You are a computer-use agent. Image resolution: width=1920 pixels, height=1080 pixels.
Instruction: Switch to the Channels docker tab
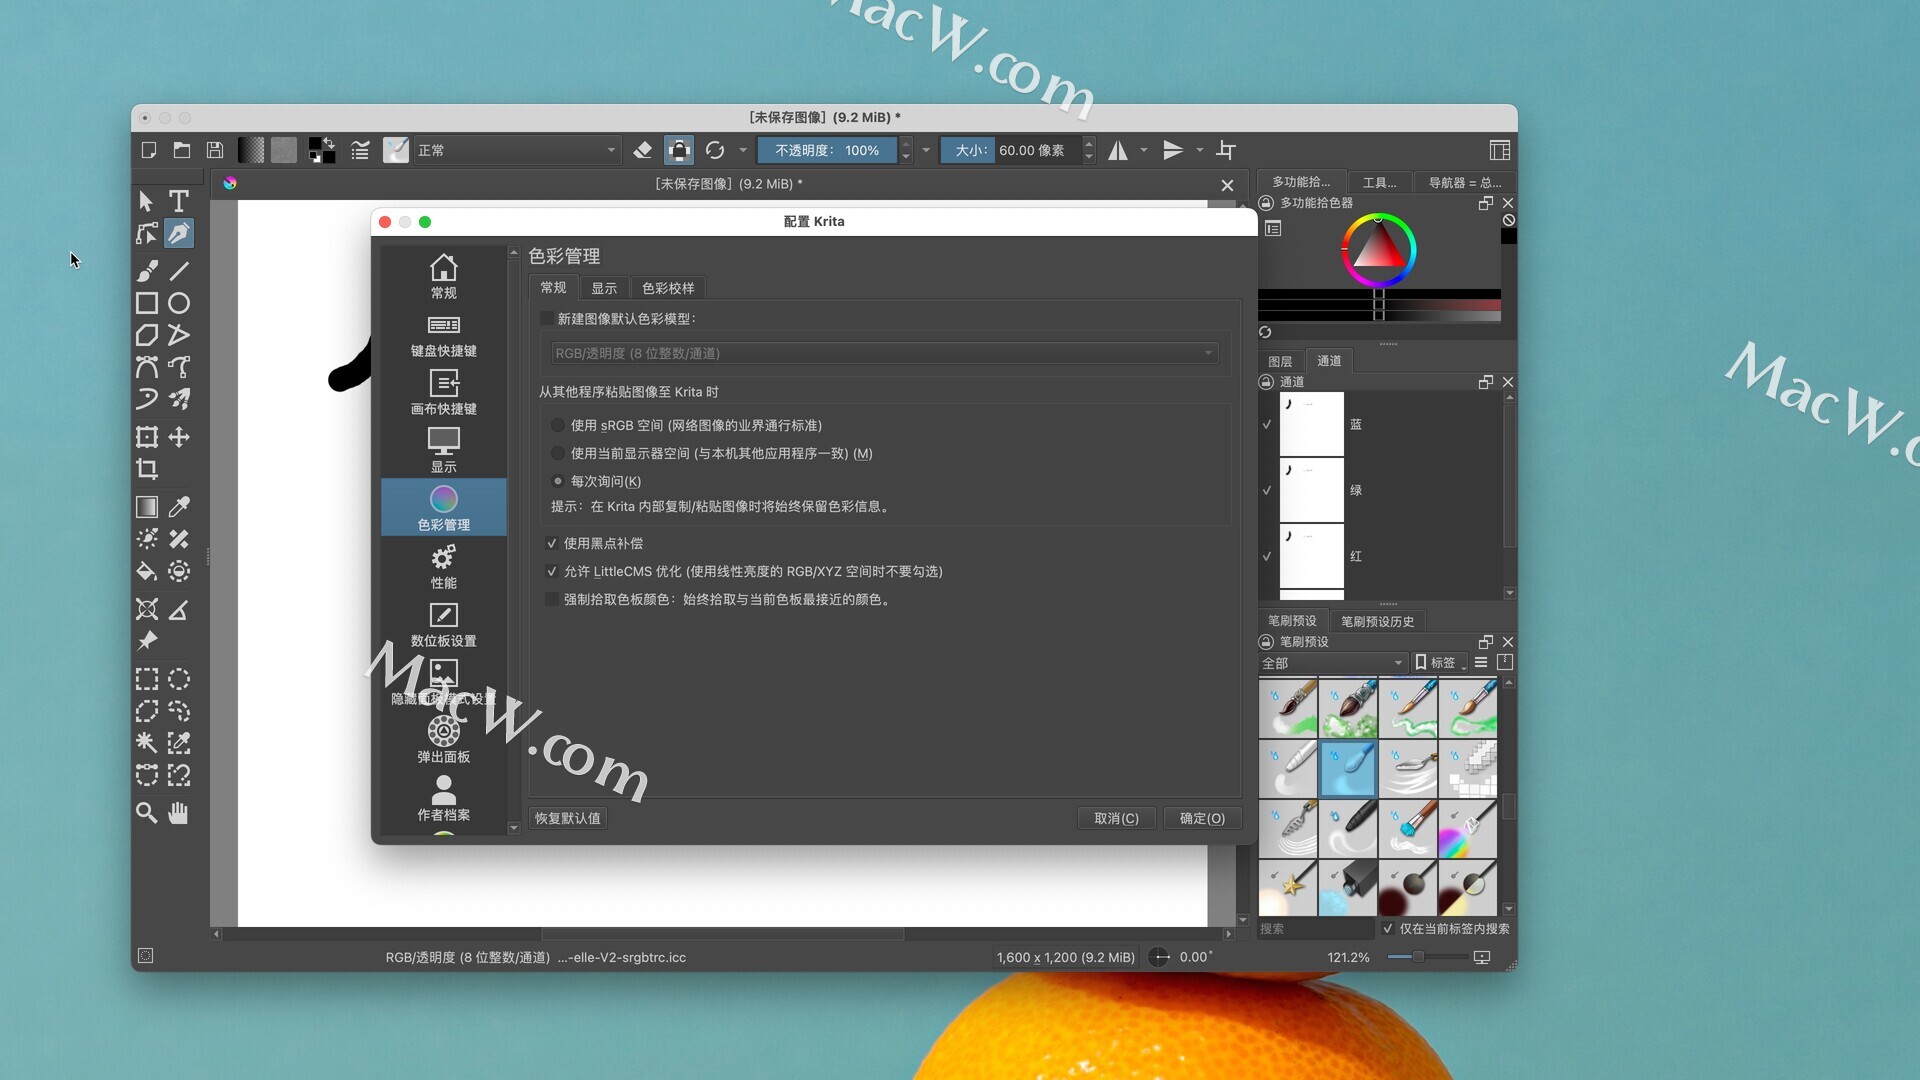[x=1329, y=360]
